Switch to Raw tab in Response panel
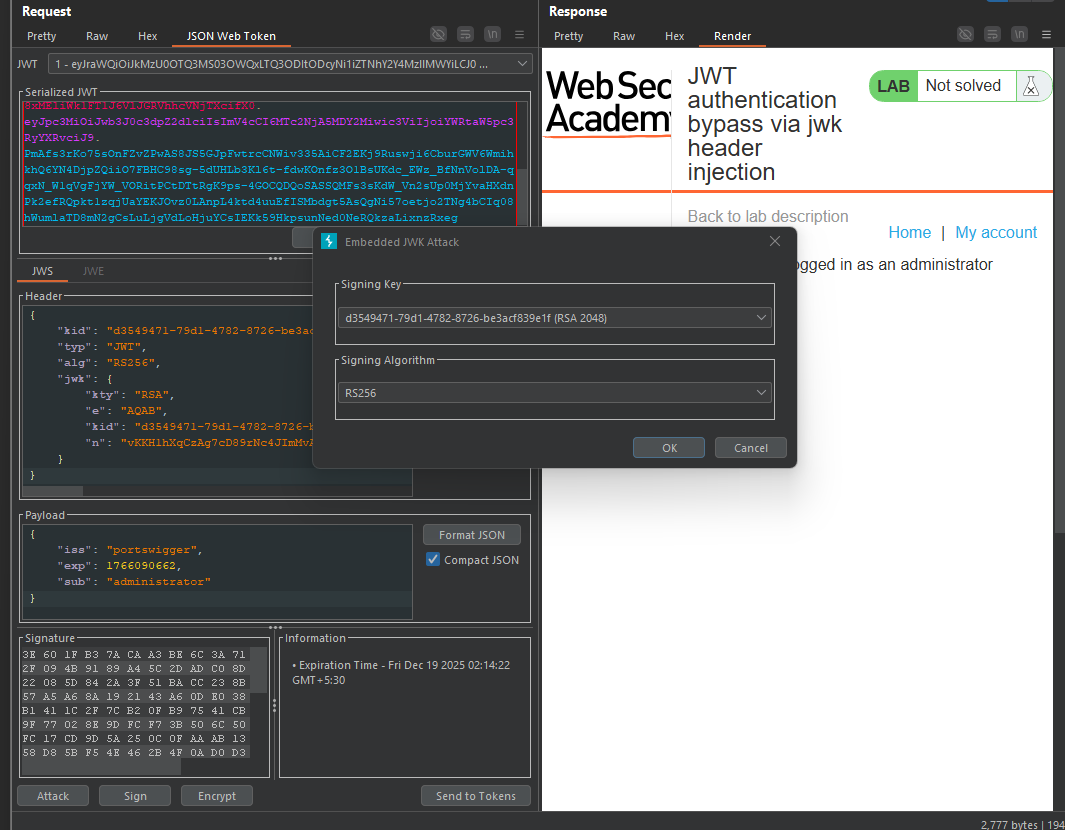The height and width of the screenshot is (830, 1065). (x=624, y=36)
